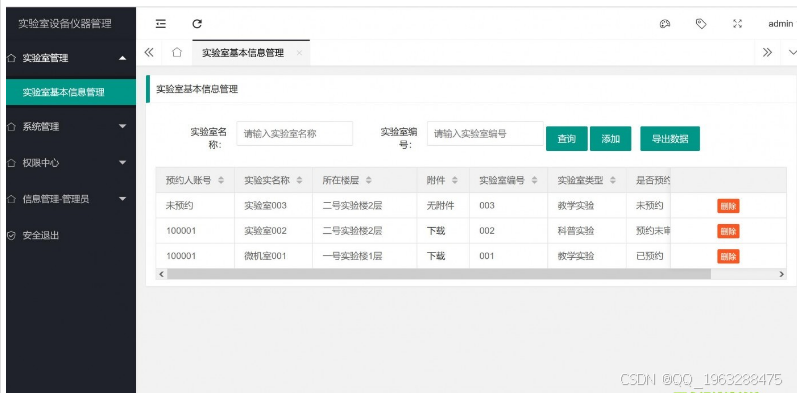
Task: Open tab options dropdown arrow
Action: coord(792,52)
